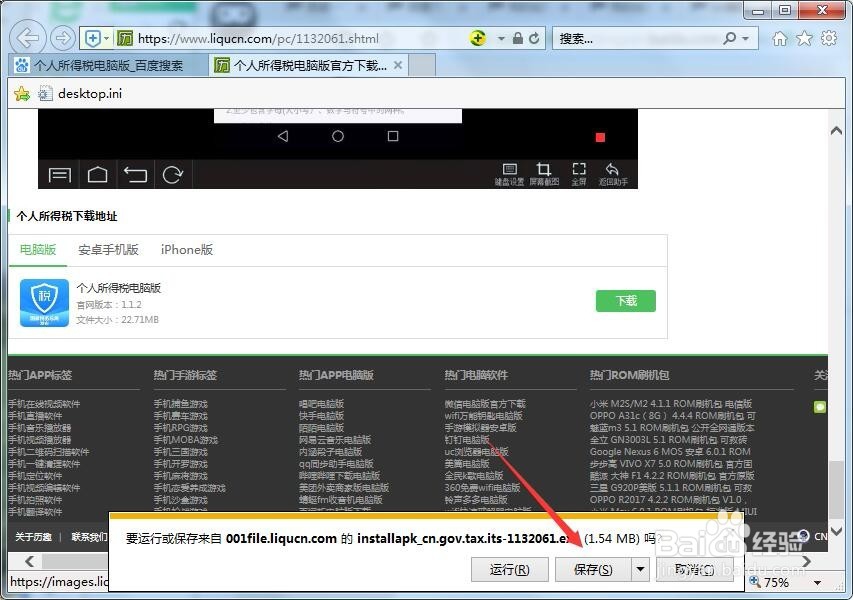Open 美团外卖商家版电脑版 link
Image resolution: width=853 pixels, height=600 pixels.
[344, 487]
